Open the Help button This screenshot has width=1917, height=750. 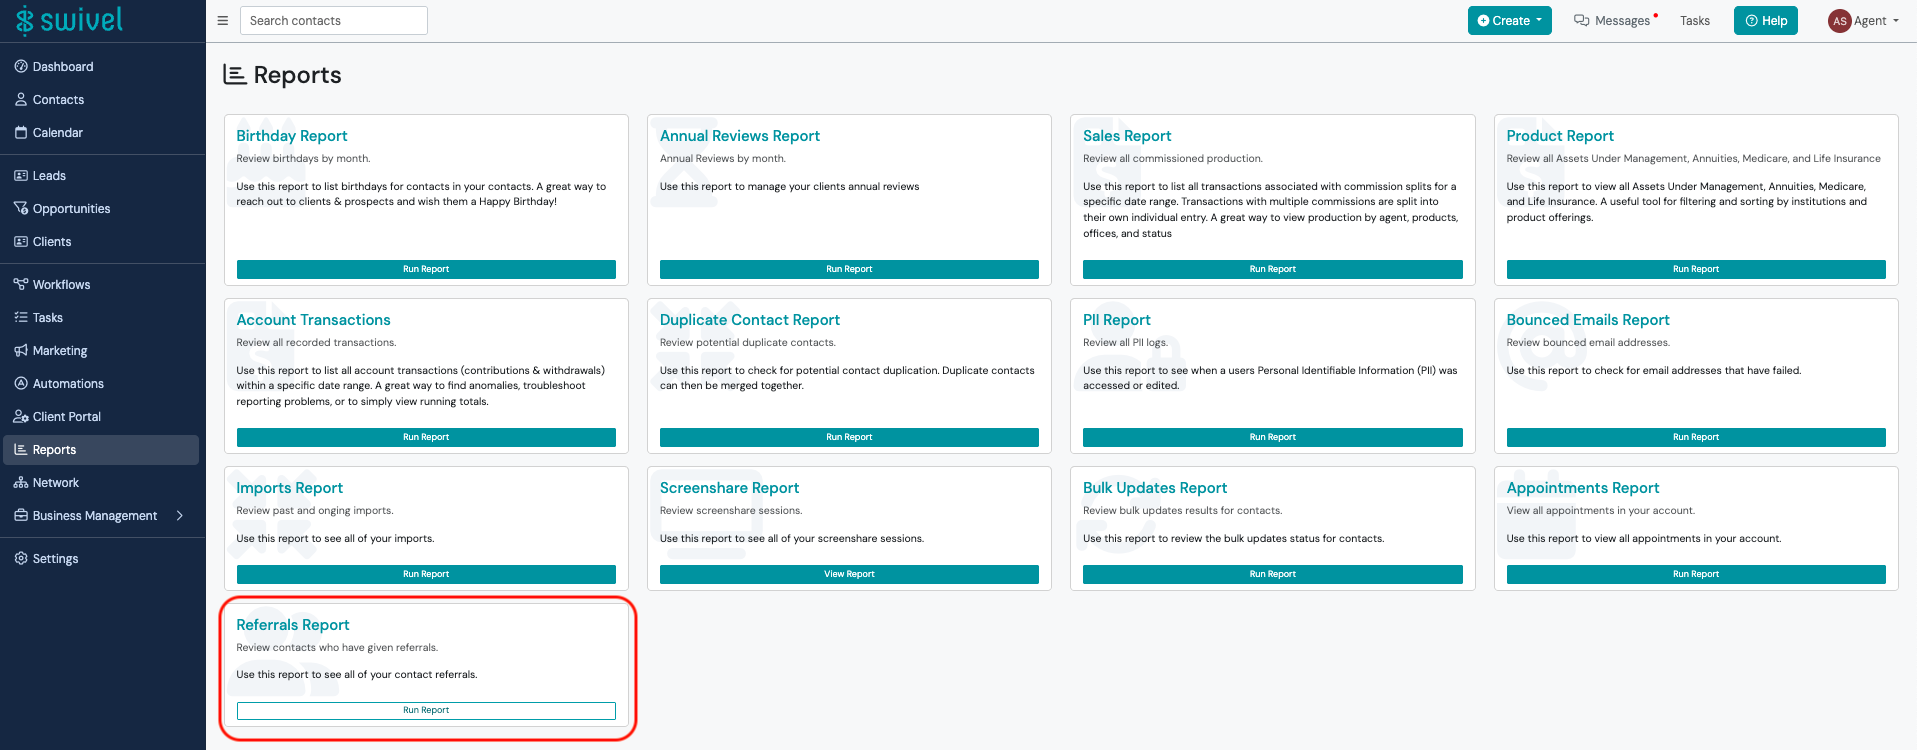[x=1766, y=21]
